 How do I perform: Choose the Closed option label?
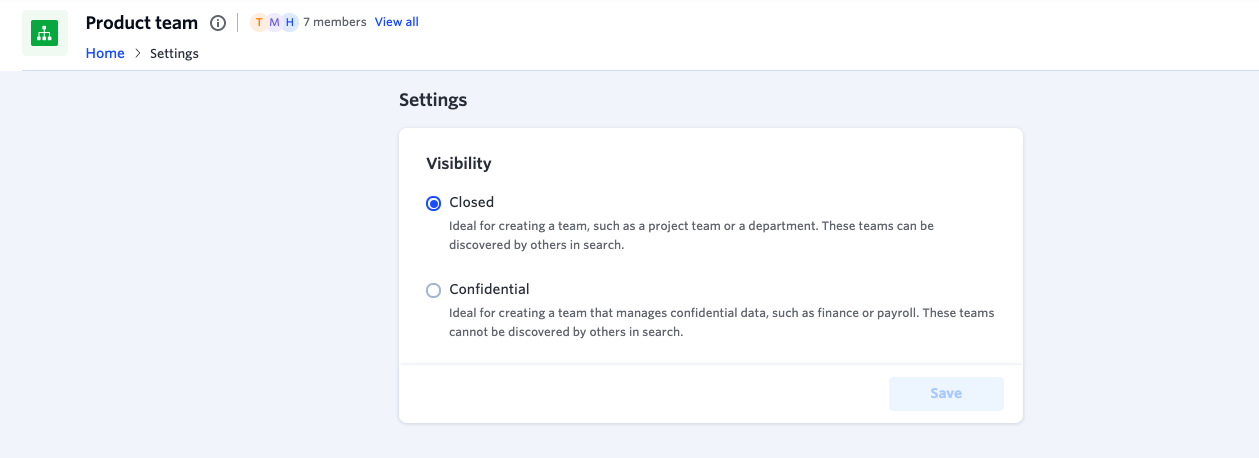pos(472,202)
